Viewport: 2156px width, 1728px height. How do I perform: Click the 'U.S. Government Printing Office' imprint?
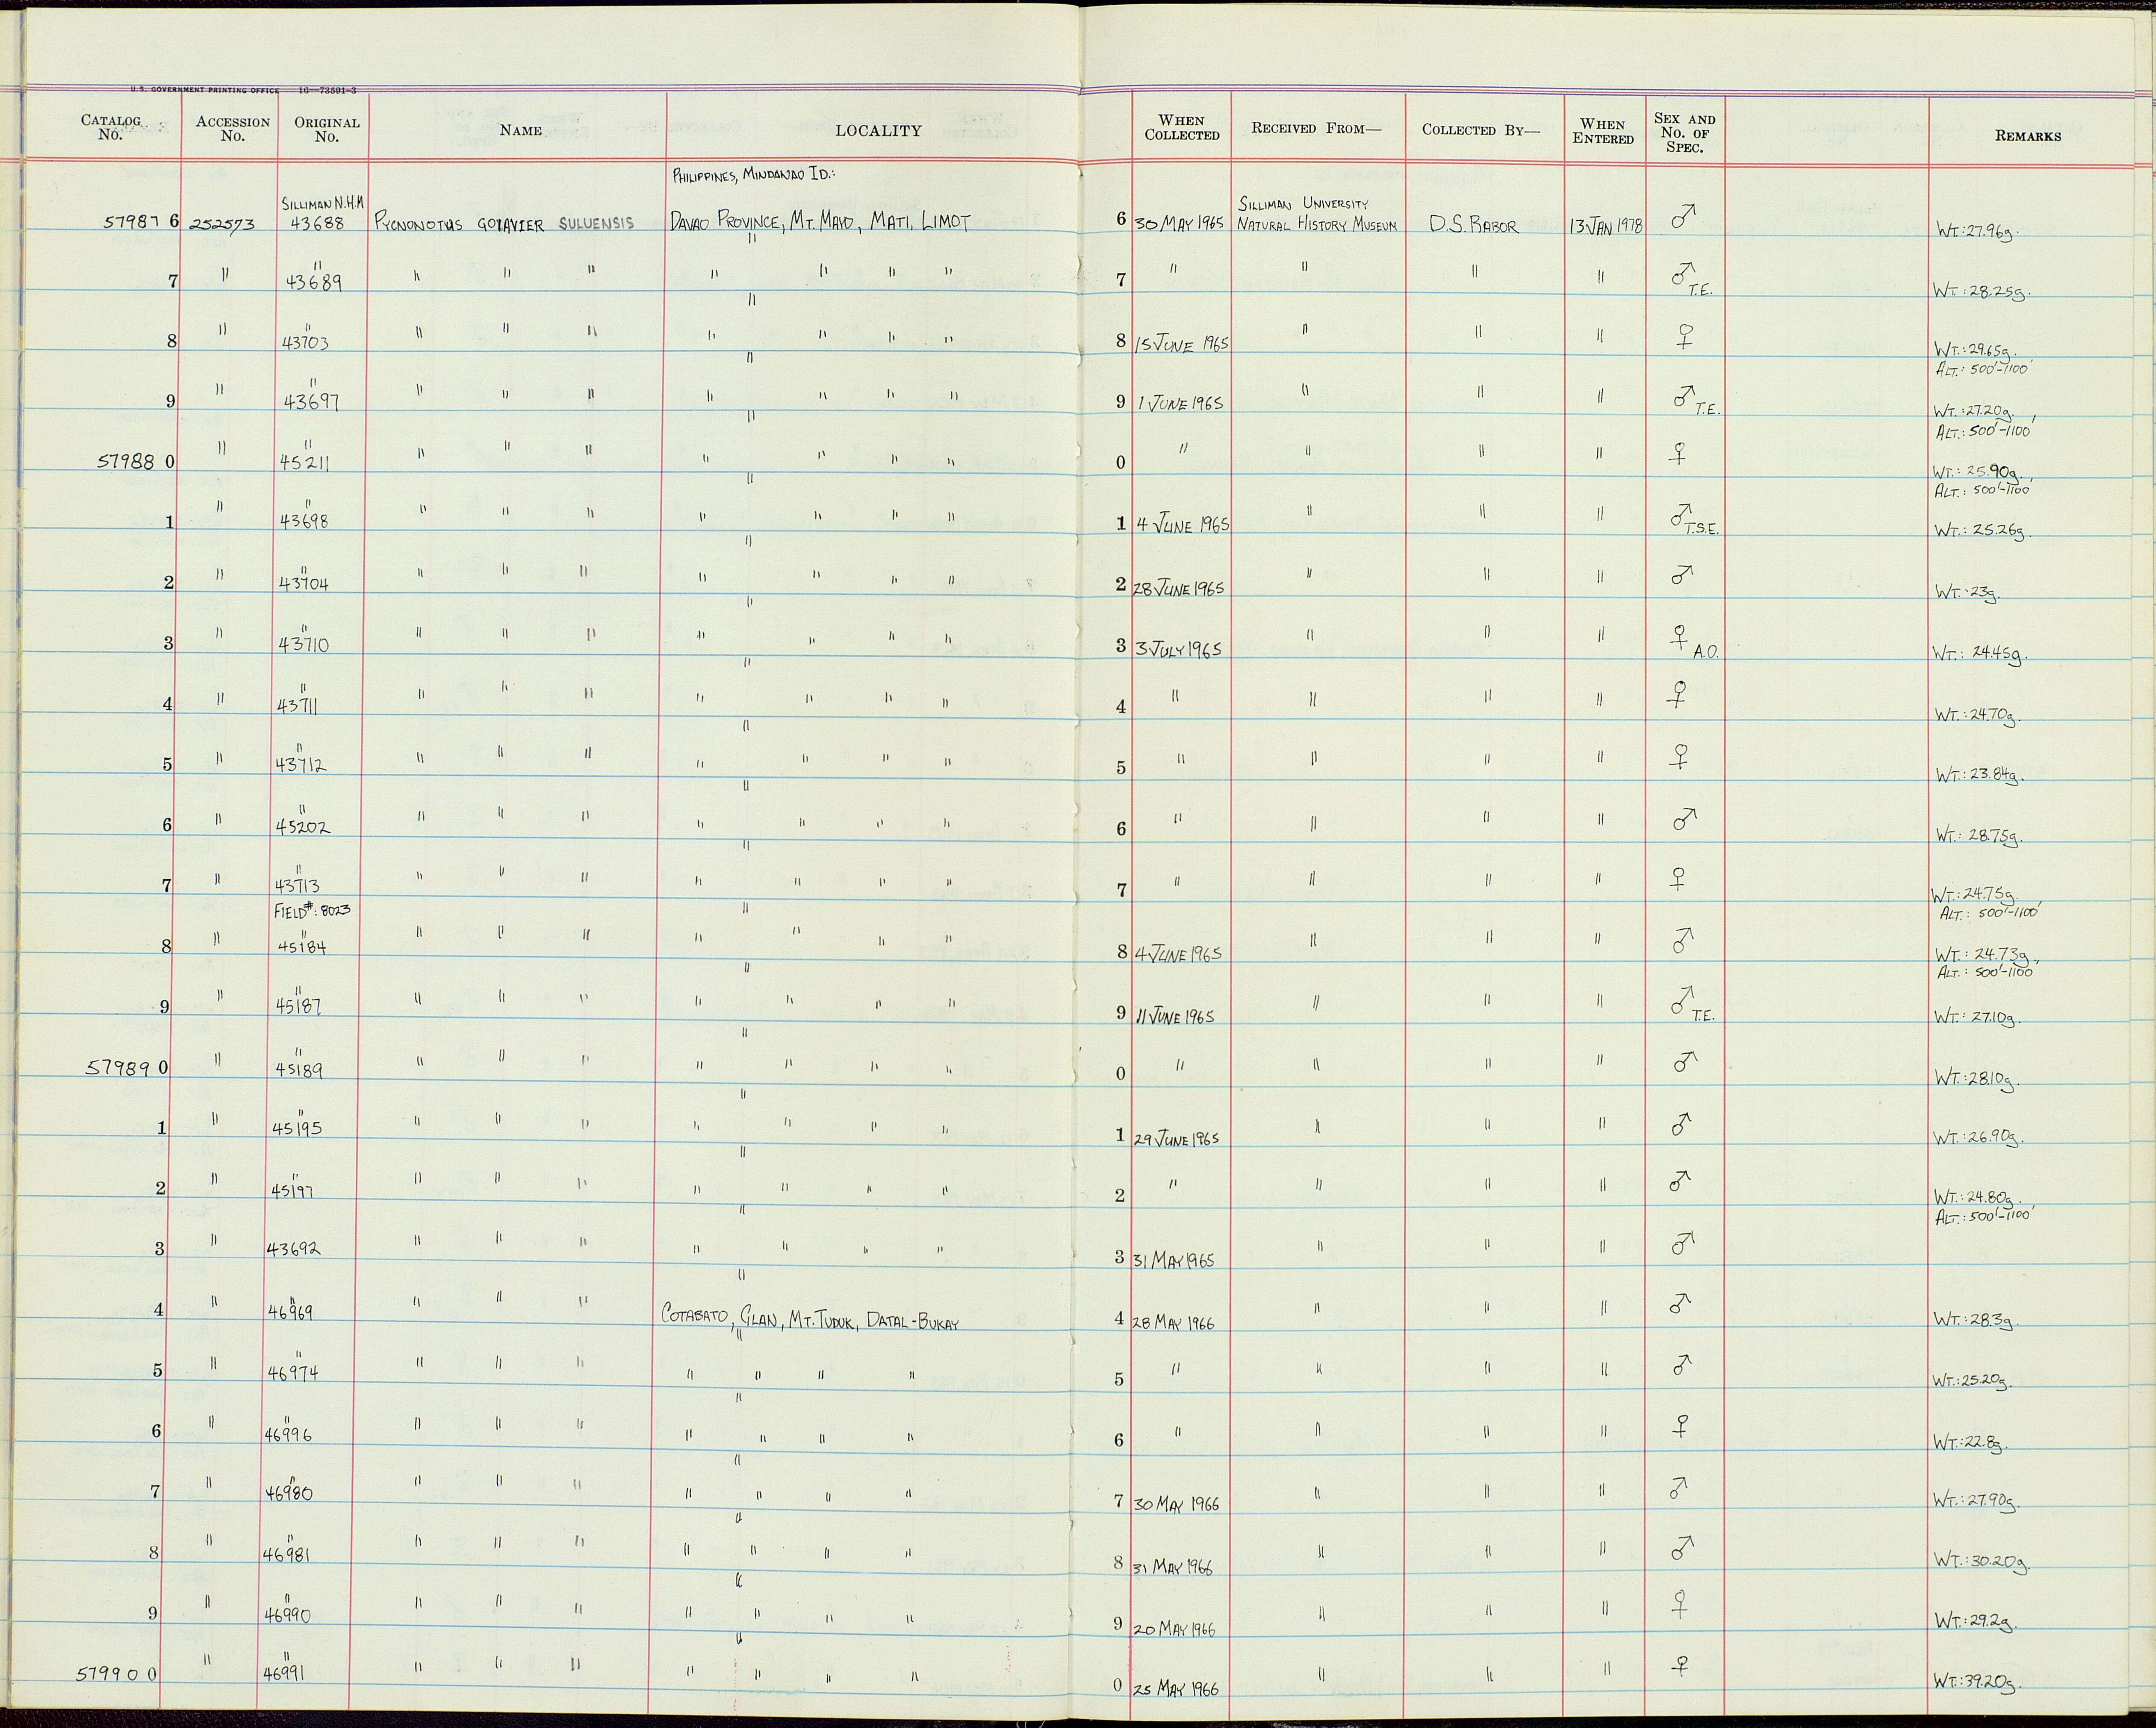coord(206,90)
